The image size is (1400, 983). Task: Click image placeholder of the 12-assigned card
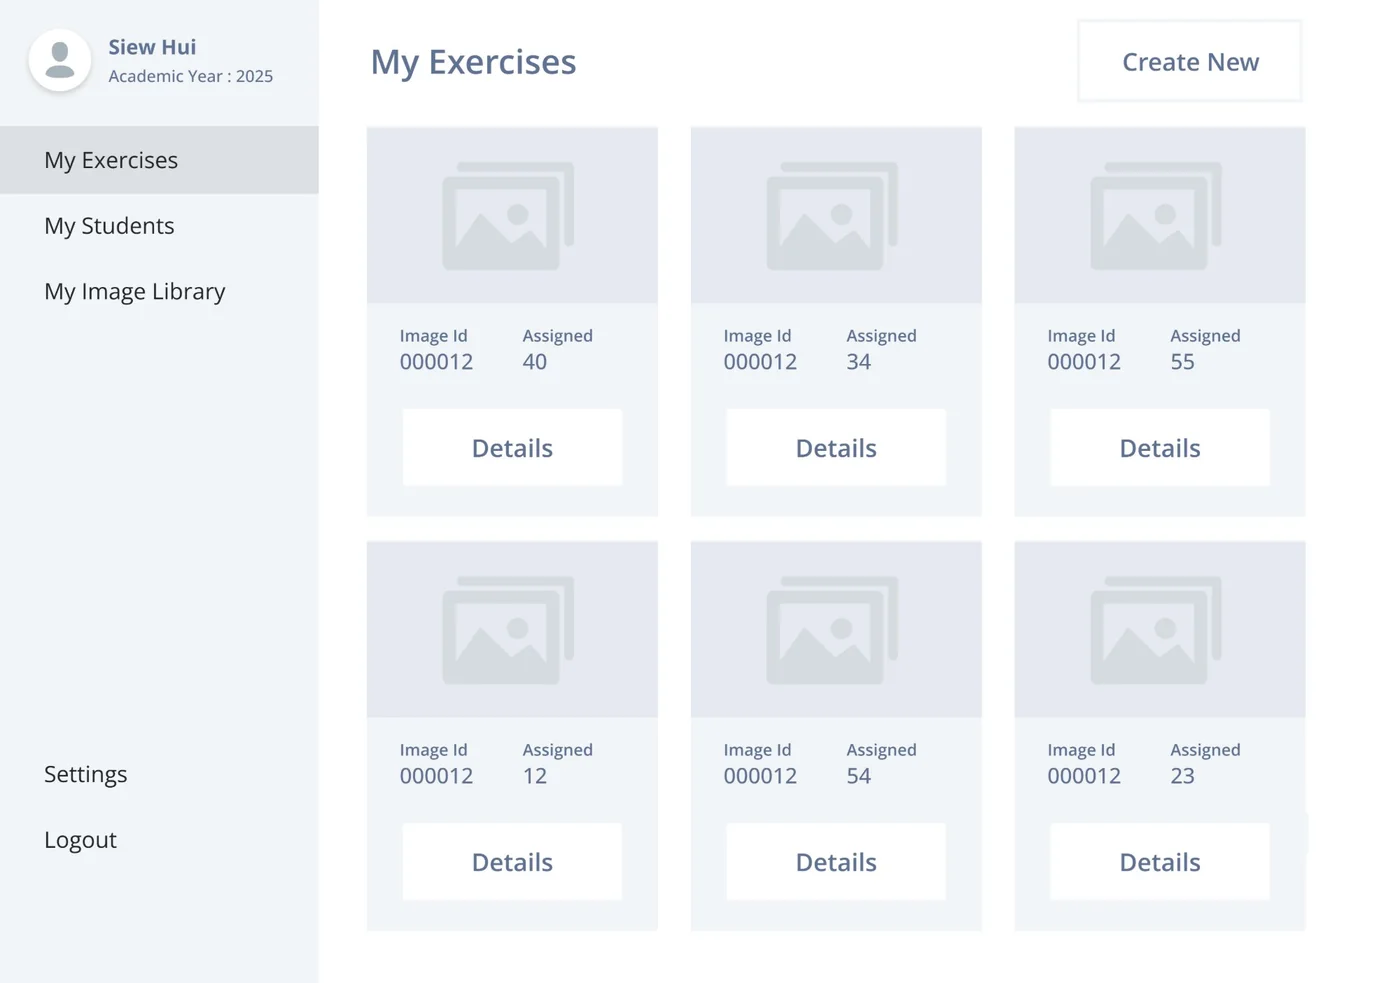click(x=512, y=629)
